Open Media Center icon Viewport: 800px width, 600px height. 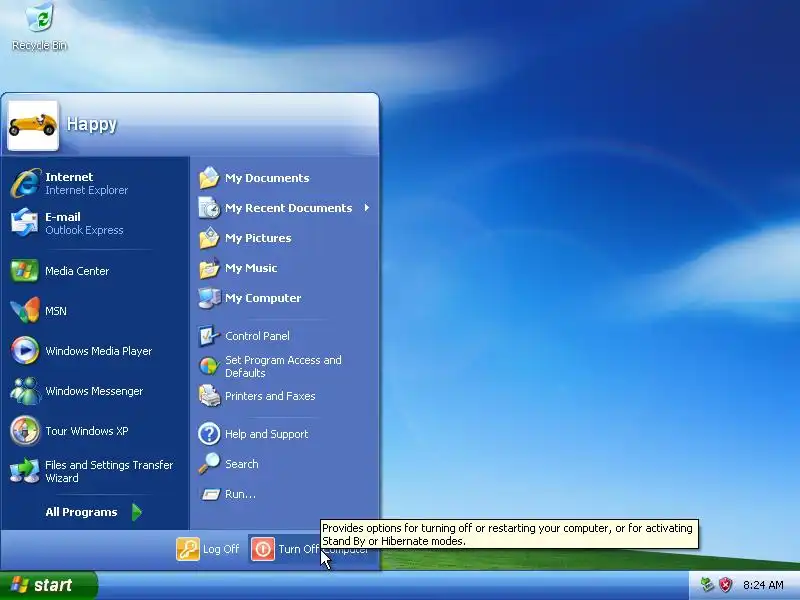(x=24, y=271)
